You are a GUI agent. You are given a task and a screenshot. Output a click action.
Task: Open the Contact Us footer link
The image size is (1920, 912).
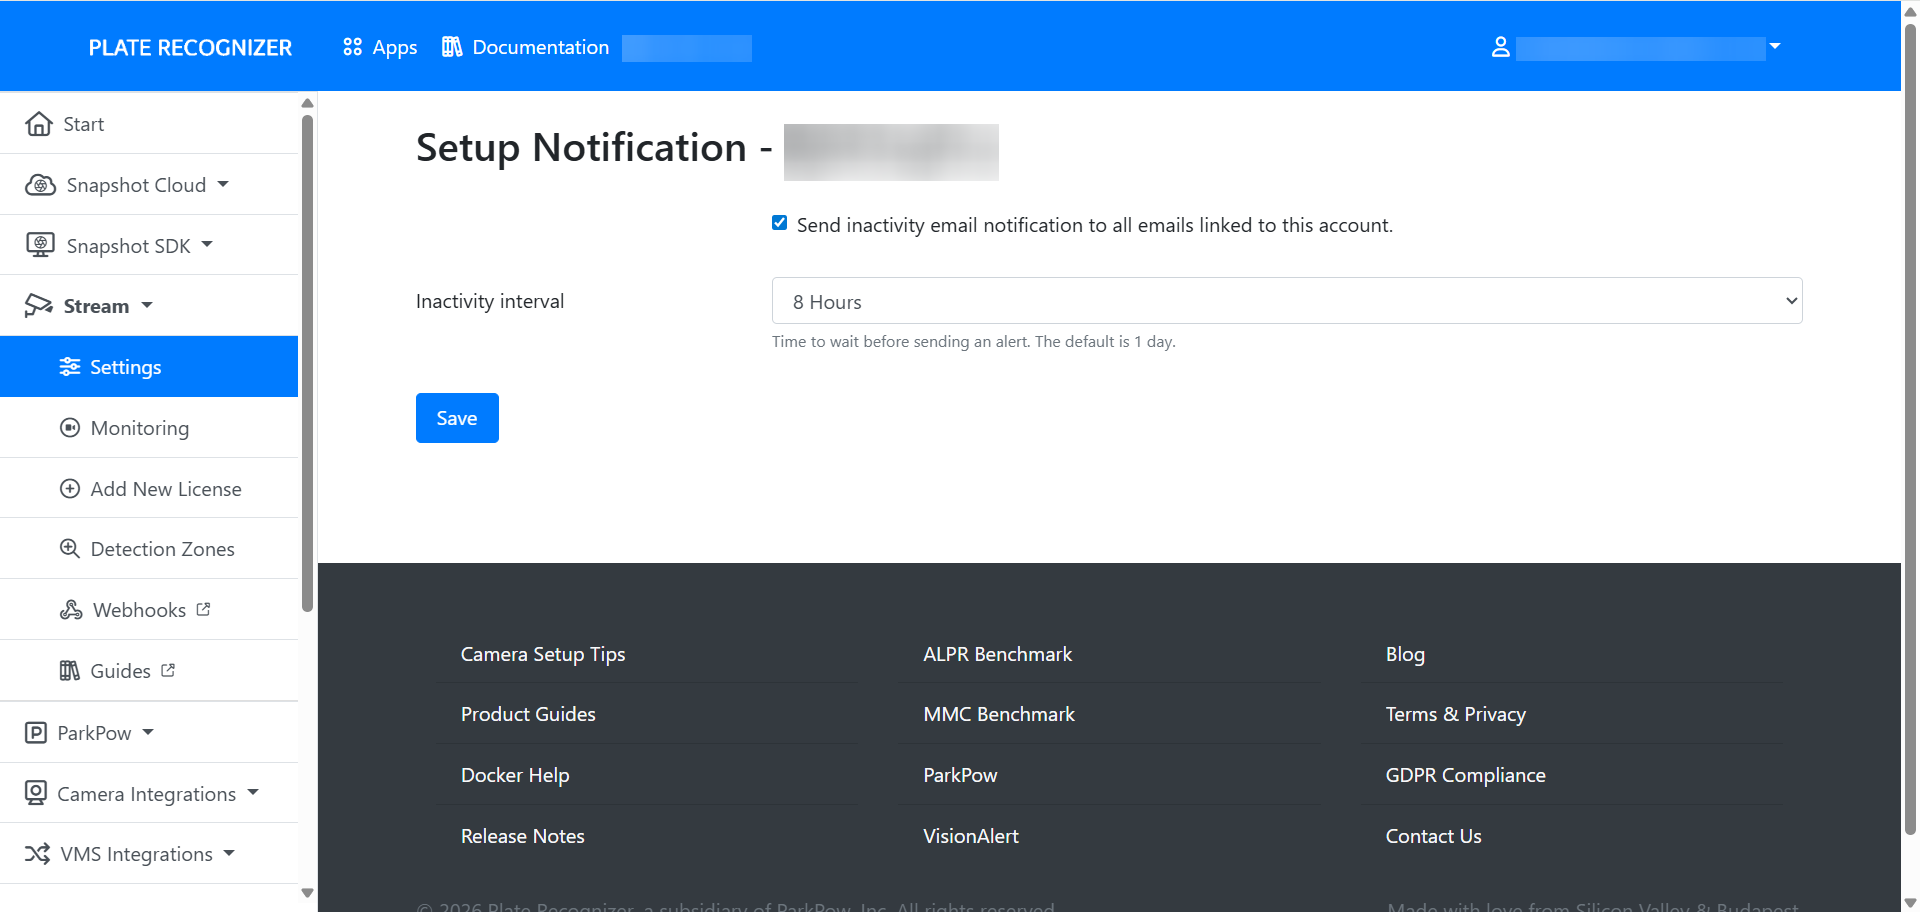1434,836
